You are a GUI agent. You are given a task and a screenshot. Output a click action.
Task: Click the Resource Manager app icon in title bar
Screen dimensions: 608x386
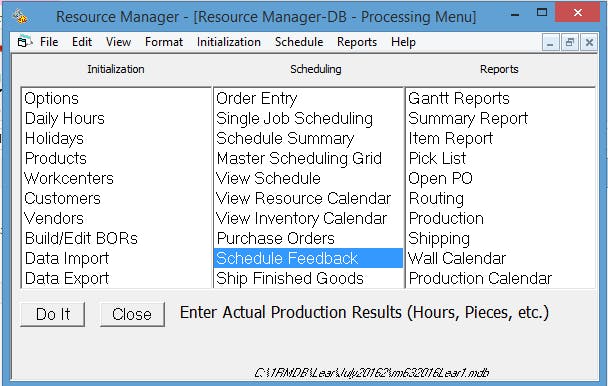pyautogui.click(x=19, y=16)
